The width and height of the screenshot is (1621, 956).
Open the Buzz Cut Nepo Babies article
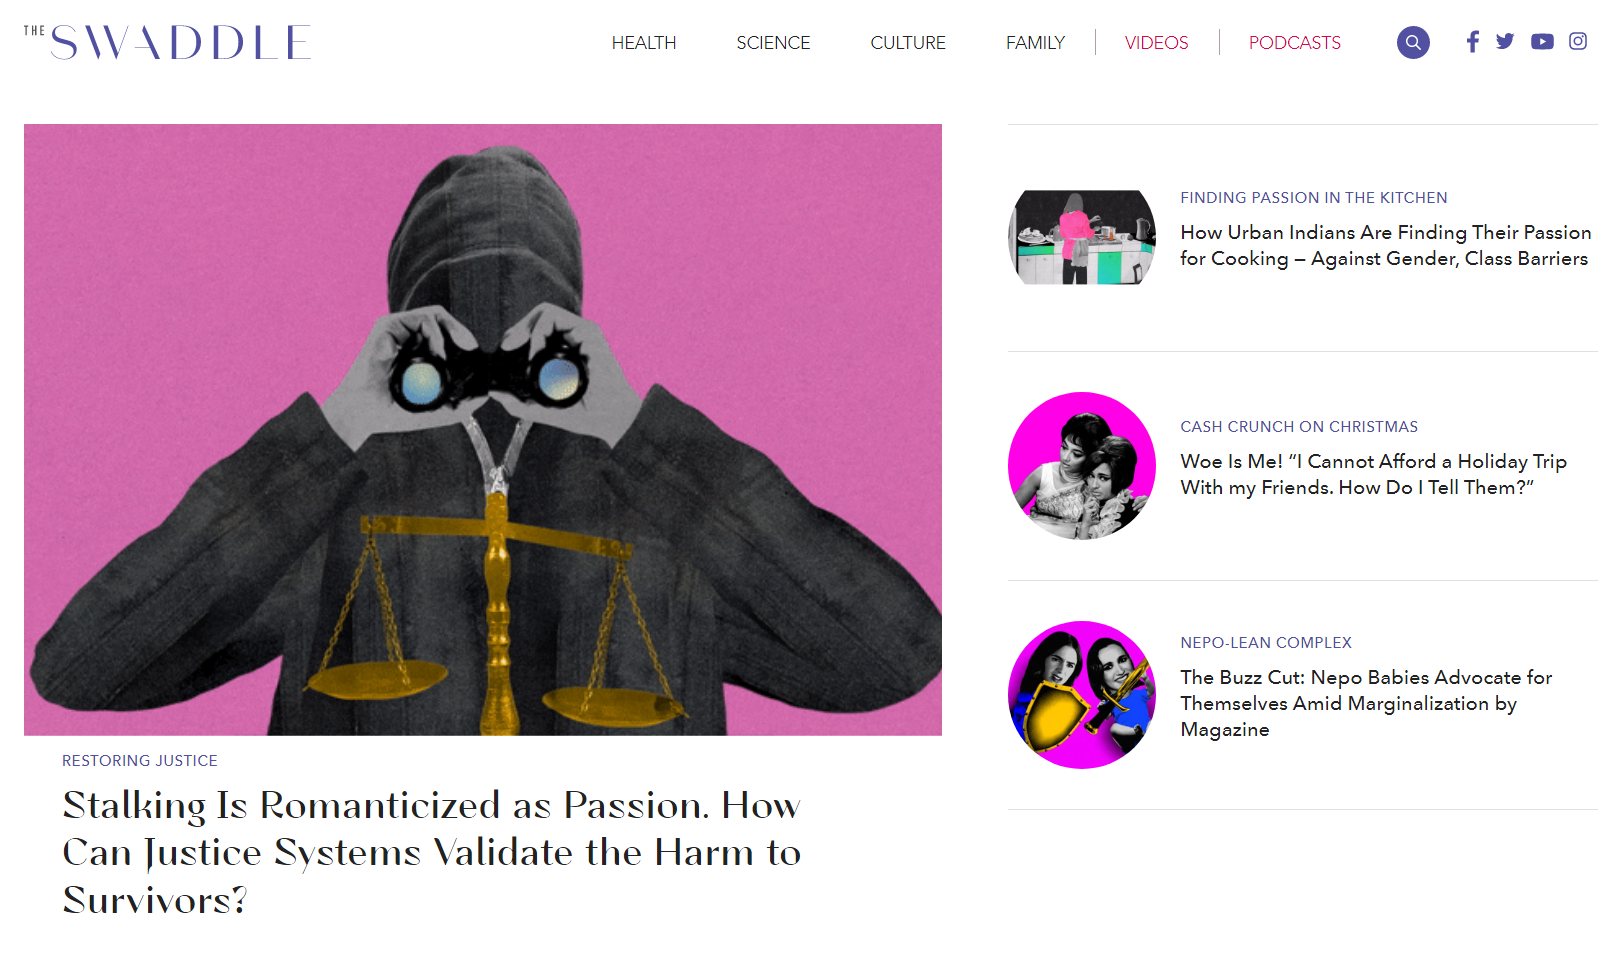pyautogui.click(x=1366, y=703)
